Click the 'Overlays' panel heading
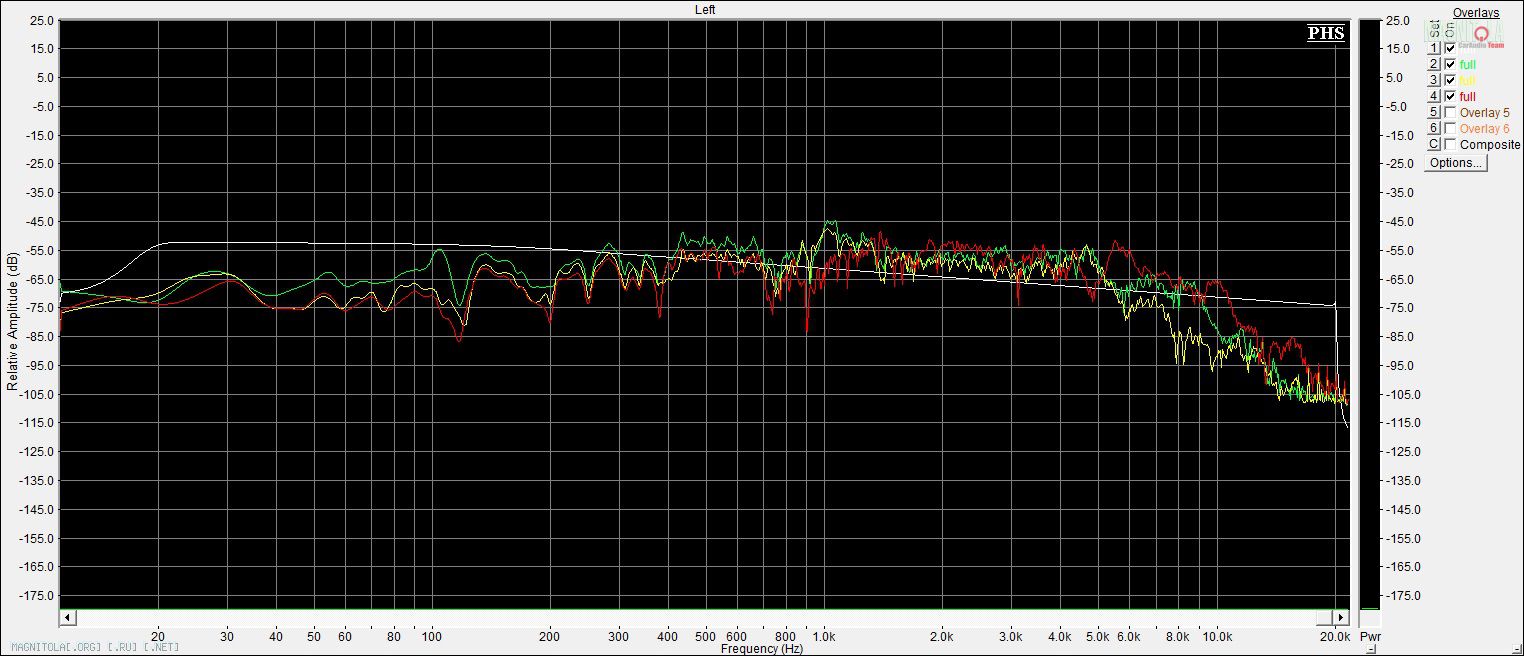This screenshot has width=1524, height=656. point(1476,13)
